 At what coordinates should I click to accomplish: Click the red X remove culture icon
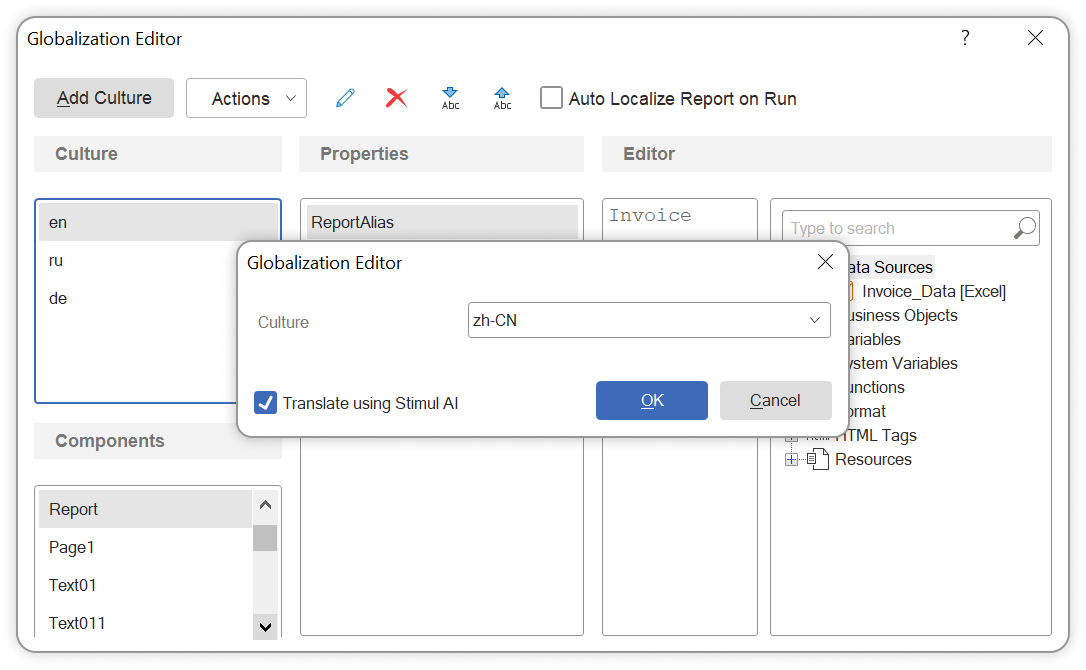click(x=397, y=98)
